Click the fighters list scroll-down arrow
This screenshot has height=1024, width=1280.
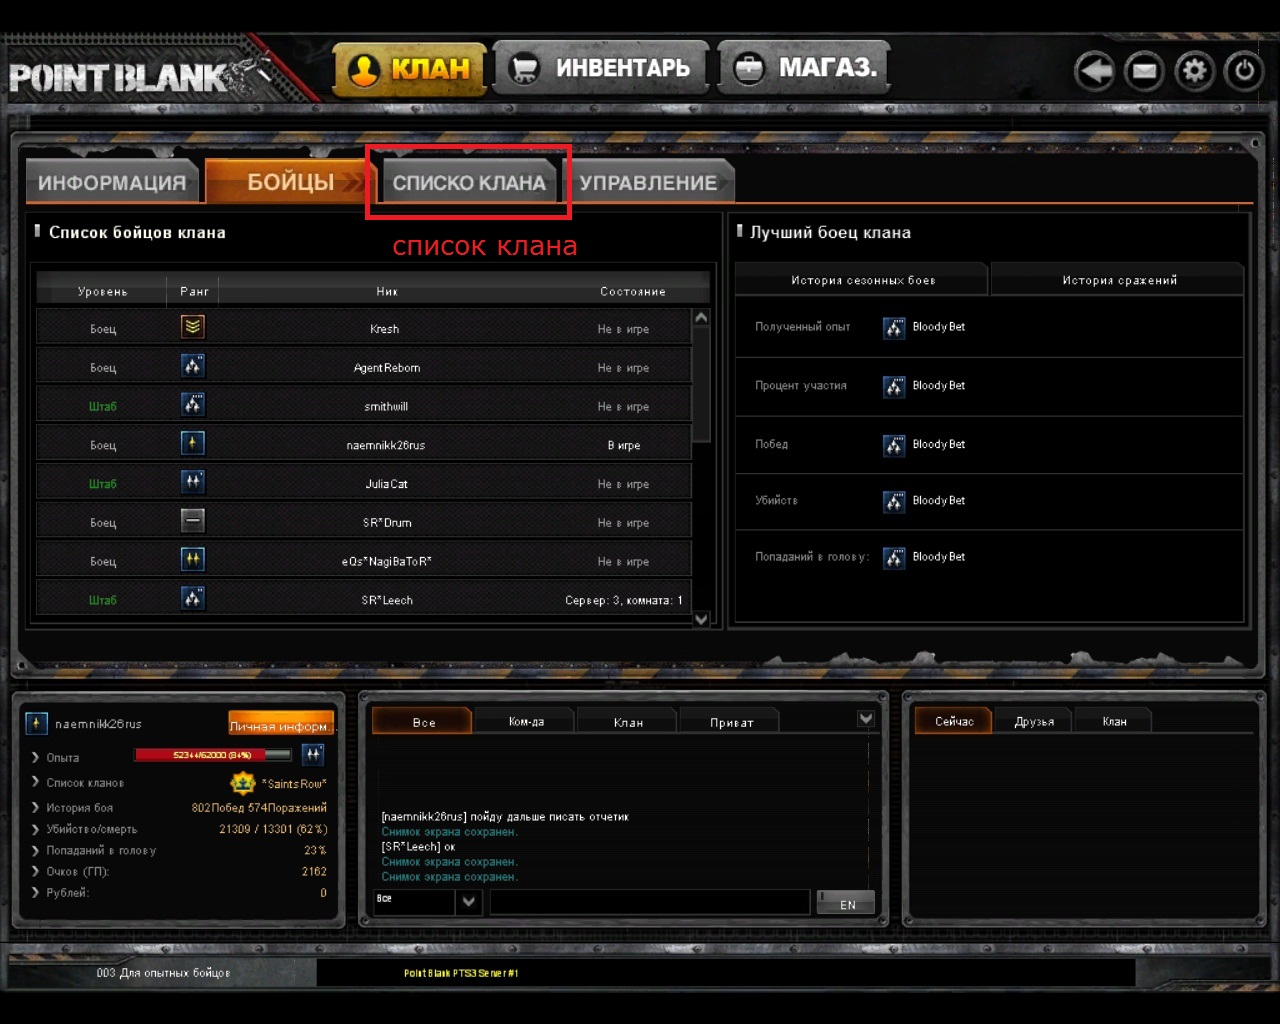pyautogui.click(x=701, y=619)
